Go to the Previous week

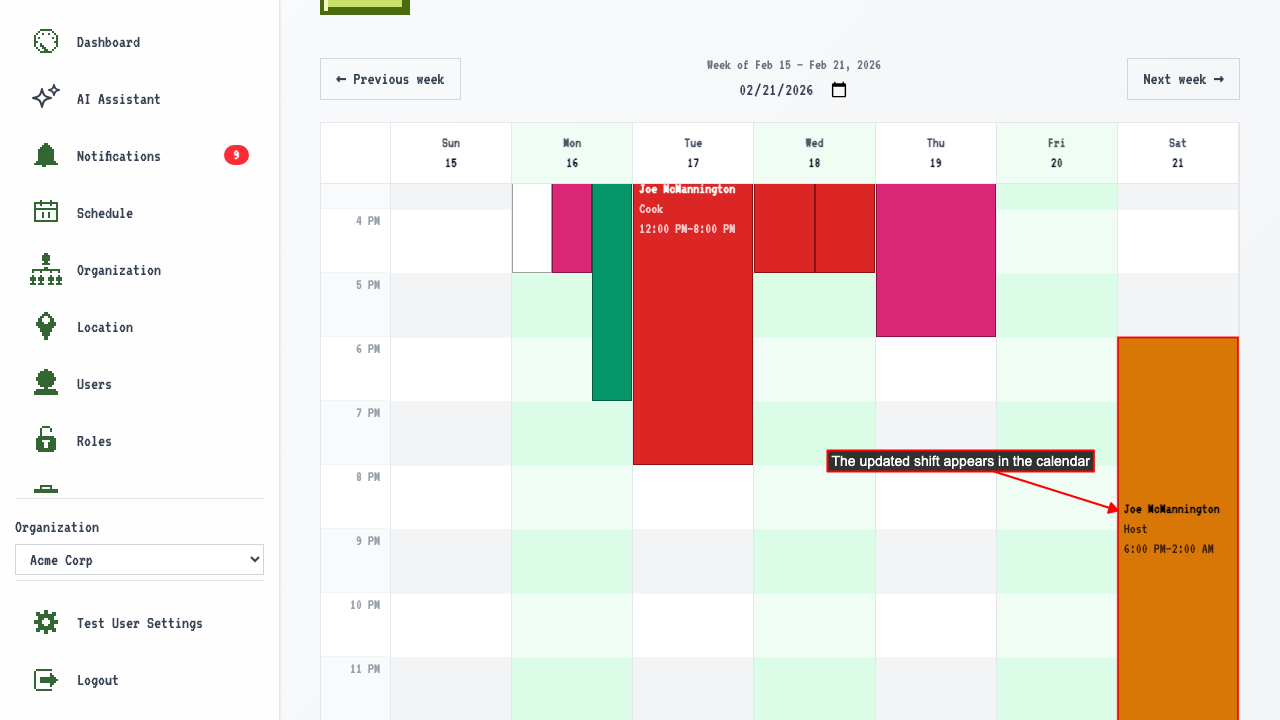390,79
